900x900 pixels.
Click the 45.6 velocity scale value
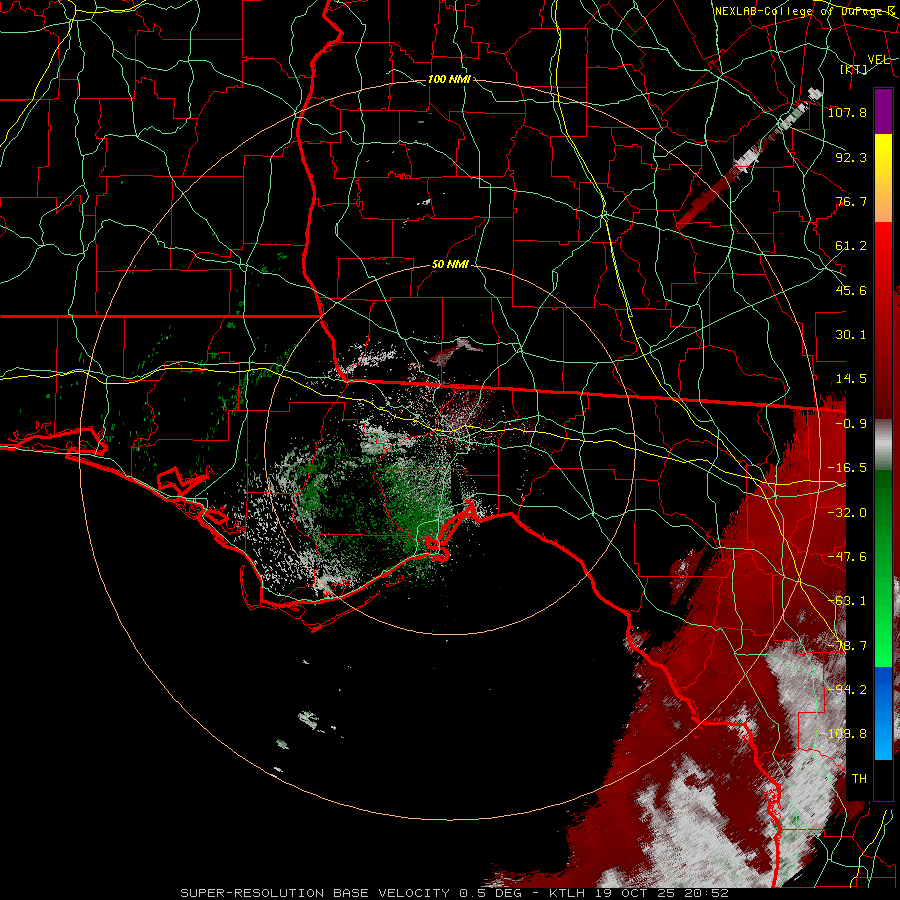tap(851, 290)
